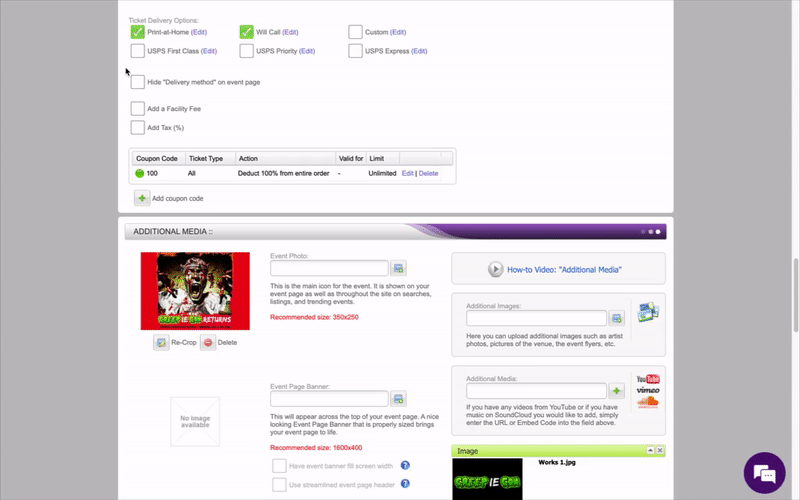Click the Edit link next to Will Call

[291, 32]
